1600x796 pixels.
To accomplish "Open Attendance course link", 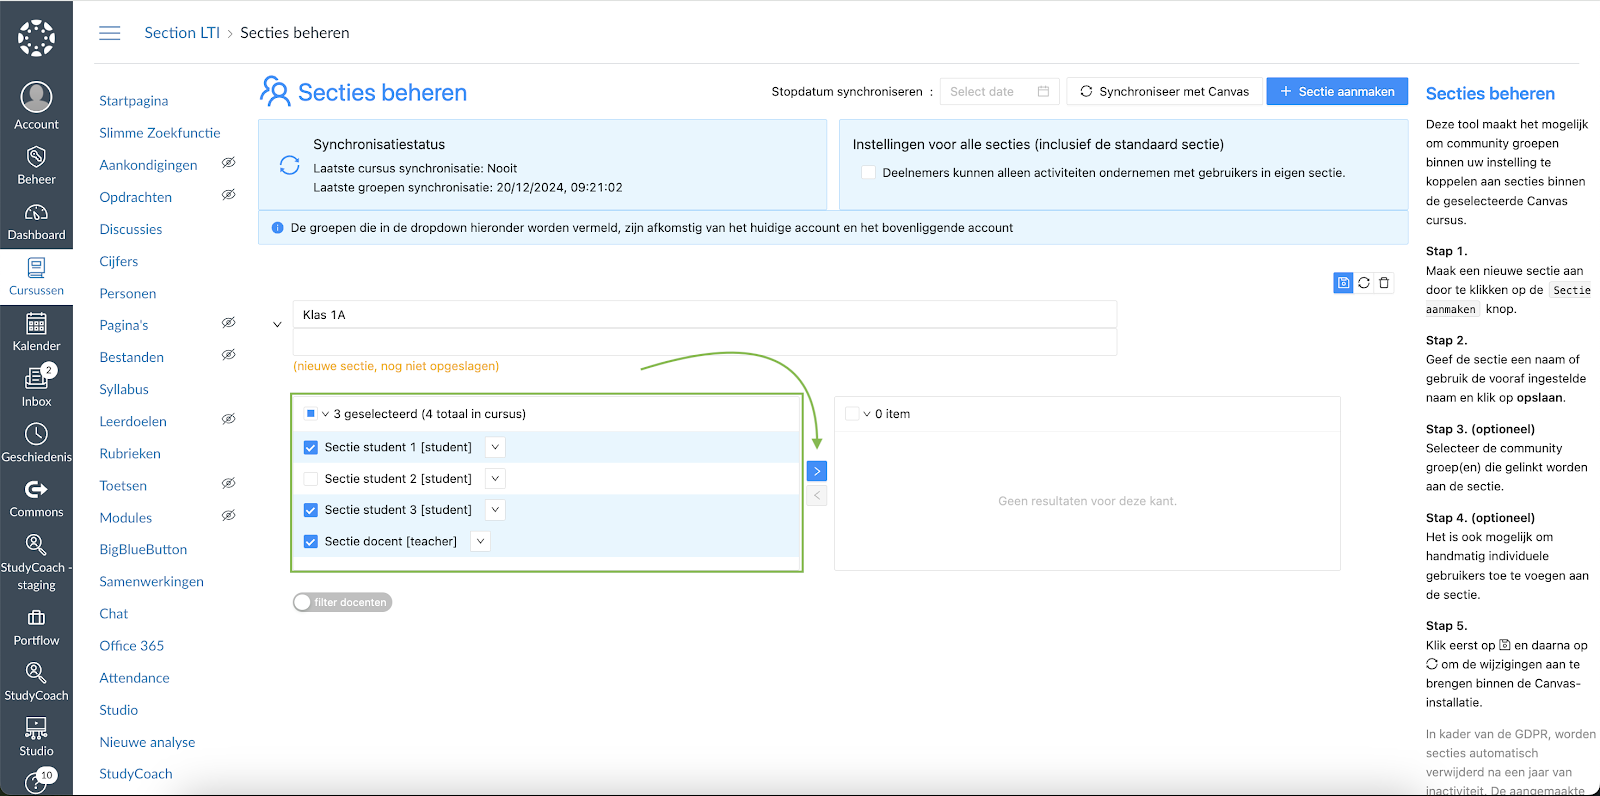I will pyautogui.click(x=135, y=678).
